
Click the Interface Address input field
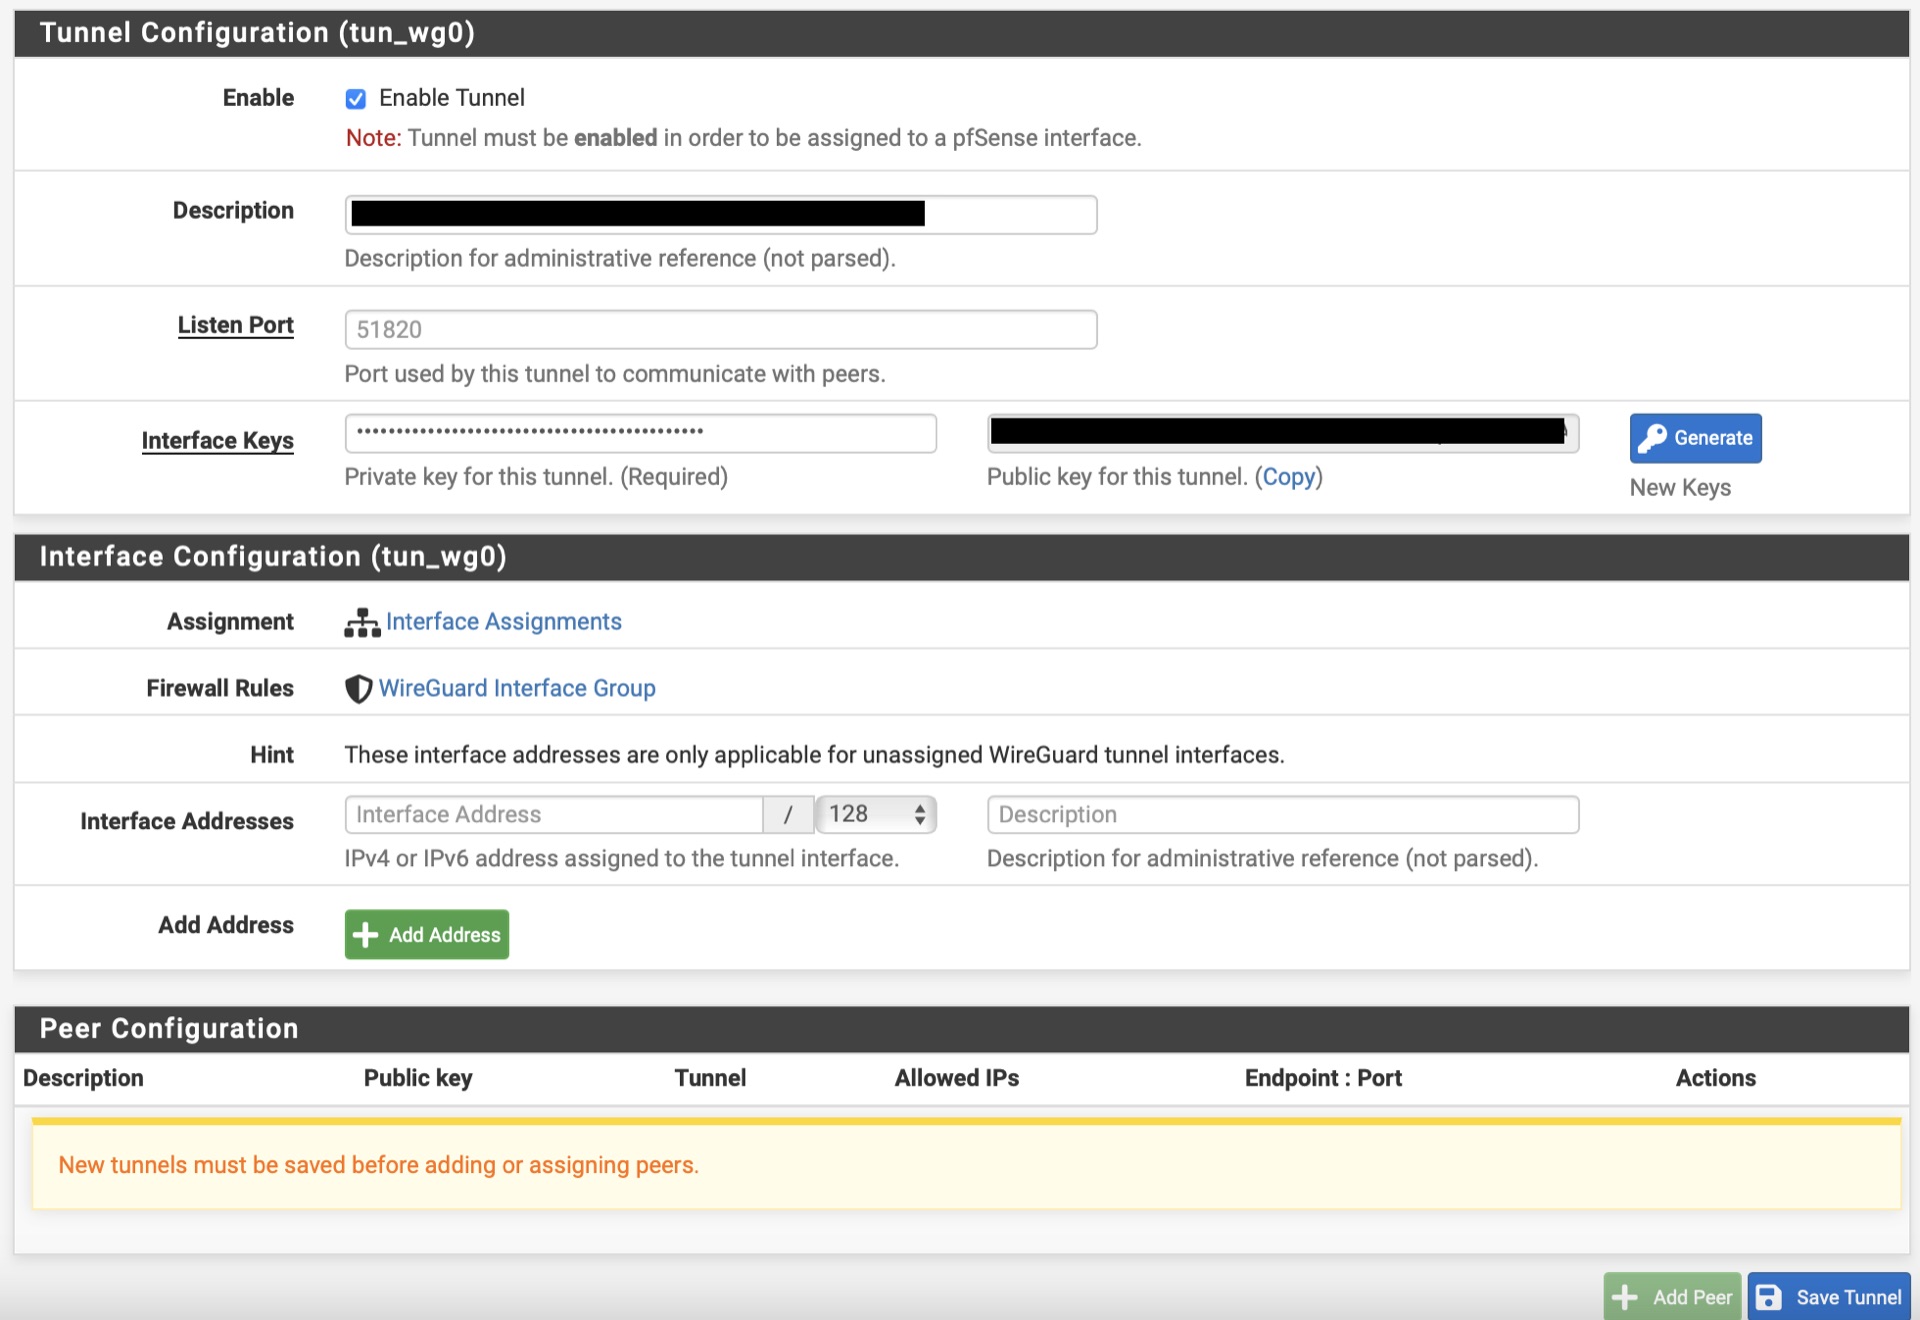click(x=553, y=814)
